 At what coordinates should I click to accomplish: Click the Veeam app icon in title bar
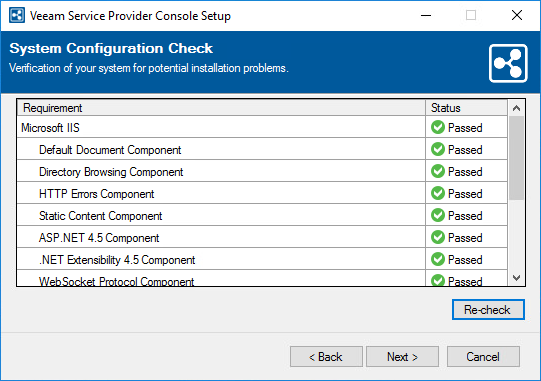coord(17,16)
